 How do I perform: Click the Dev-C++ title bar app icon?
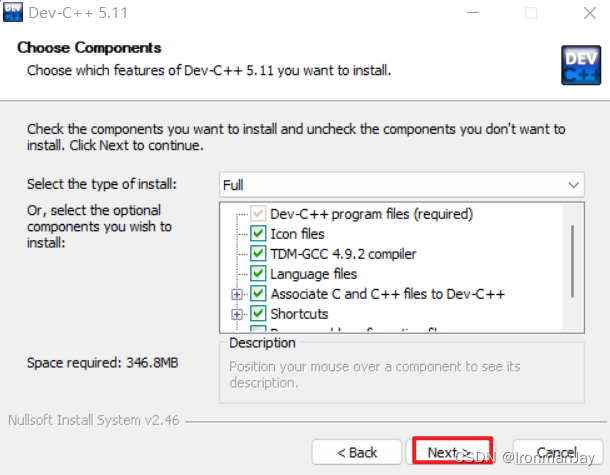click(12, 12)
